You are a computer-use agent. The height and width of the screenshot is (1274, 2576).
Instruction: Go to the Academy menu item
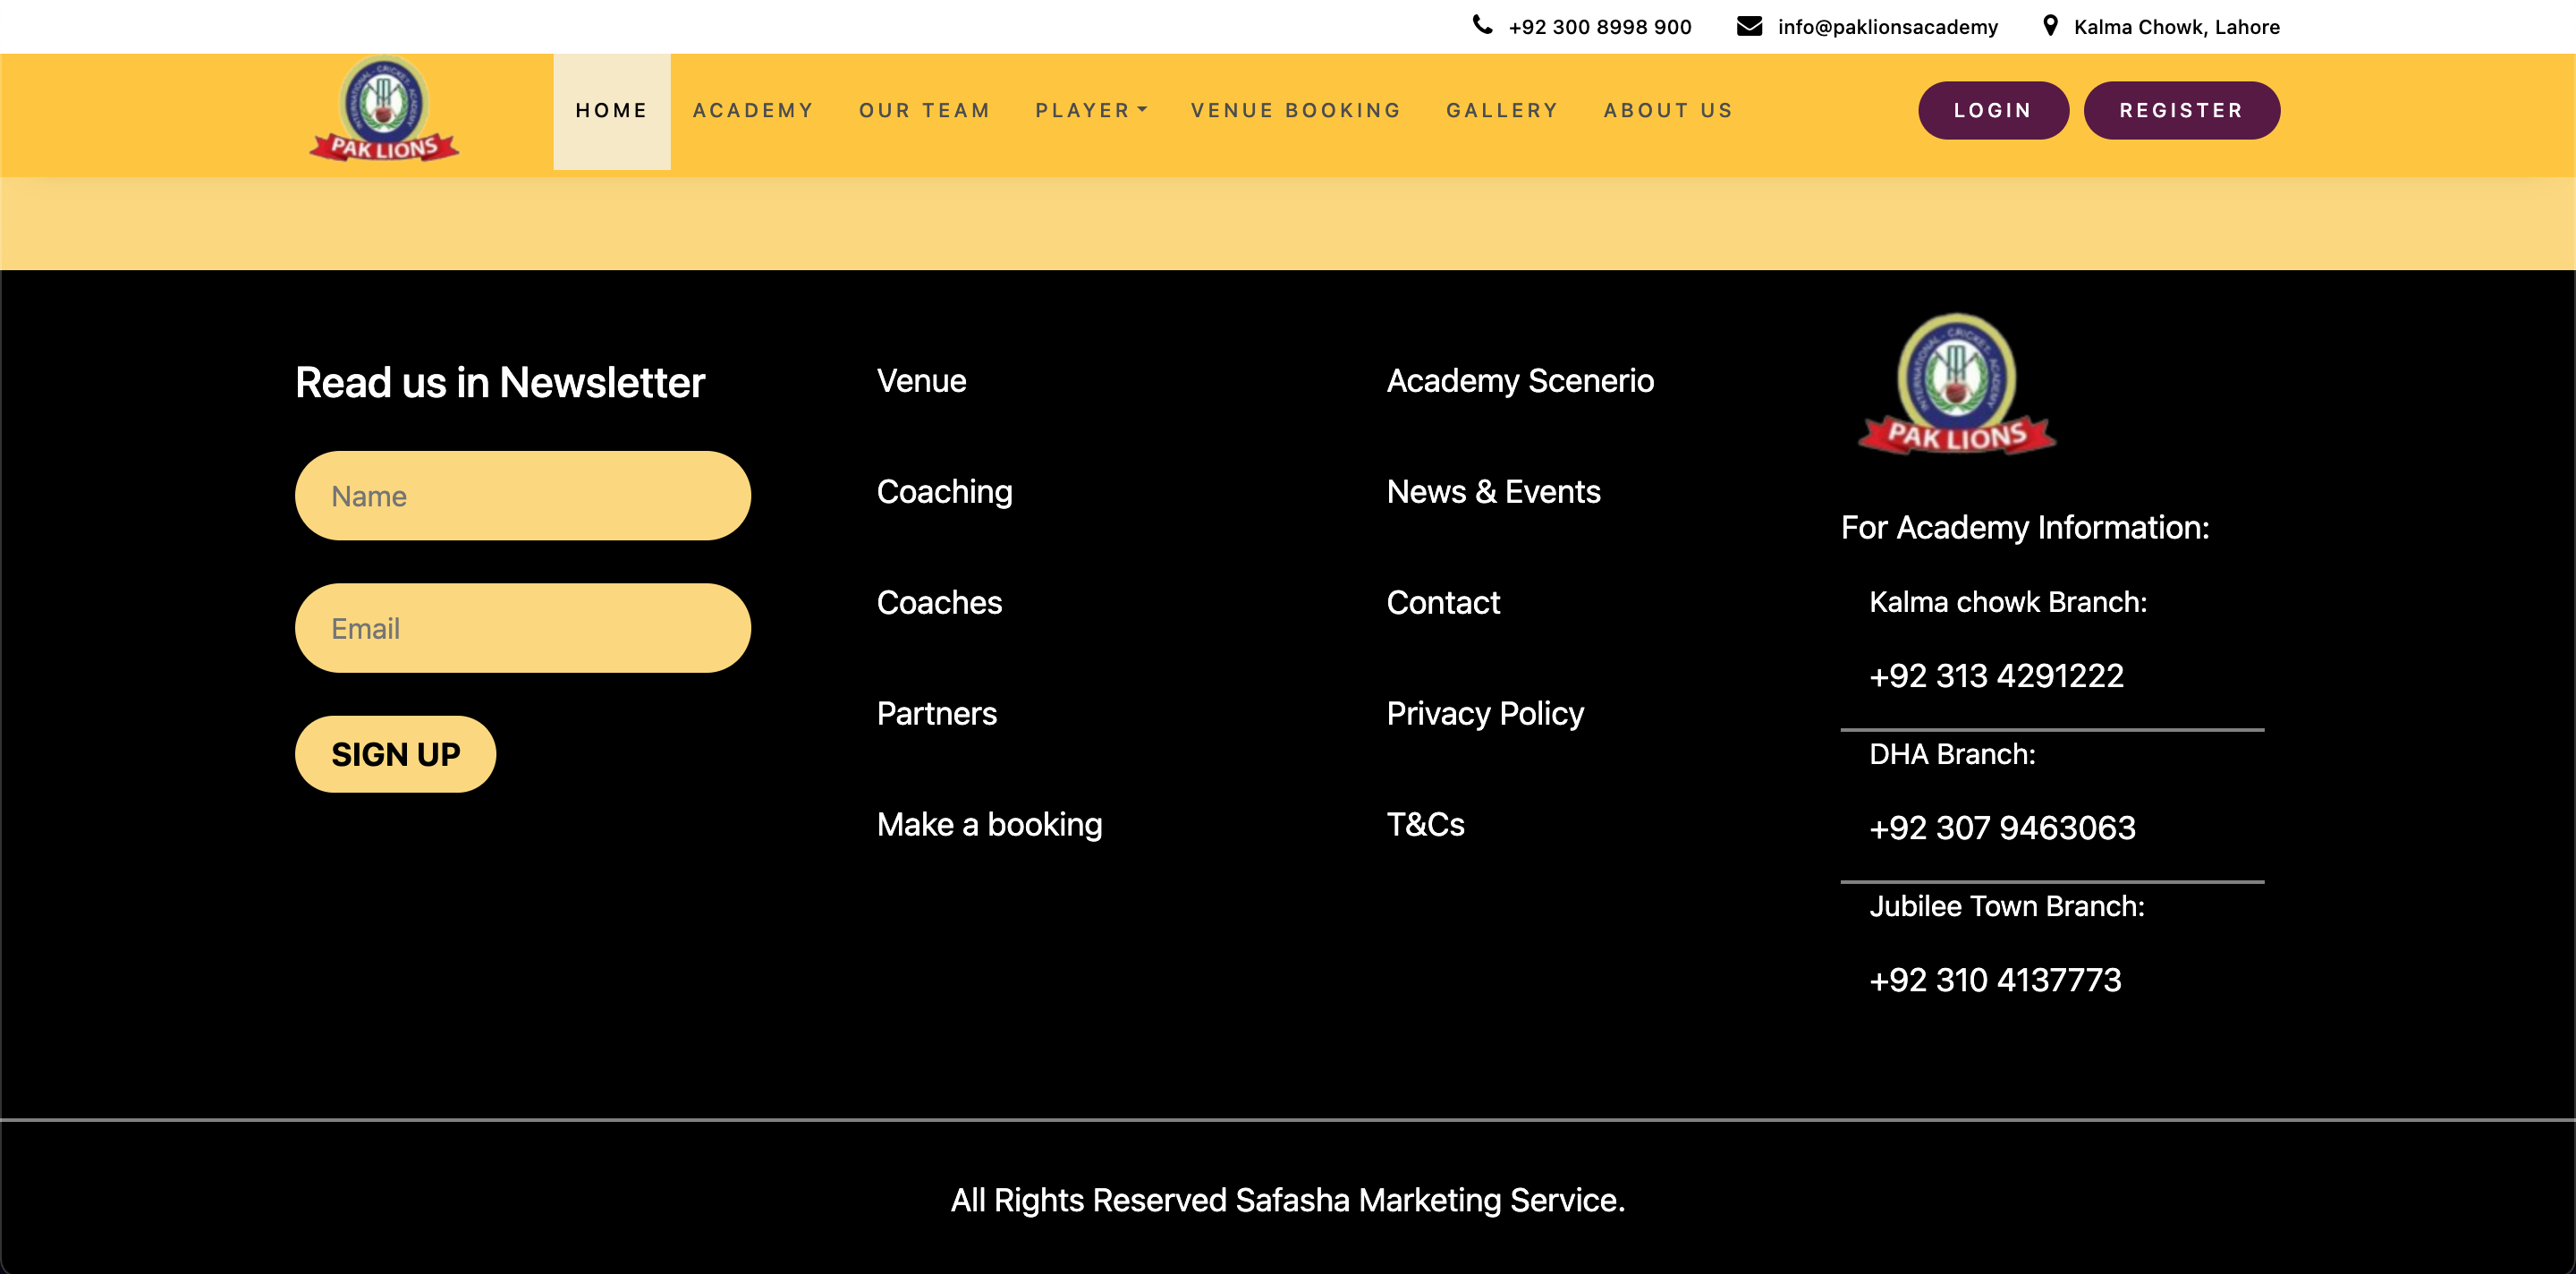point(753,110)
